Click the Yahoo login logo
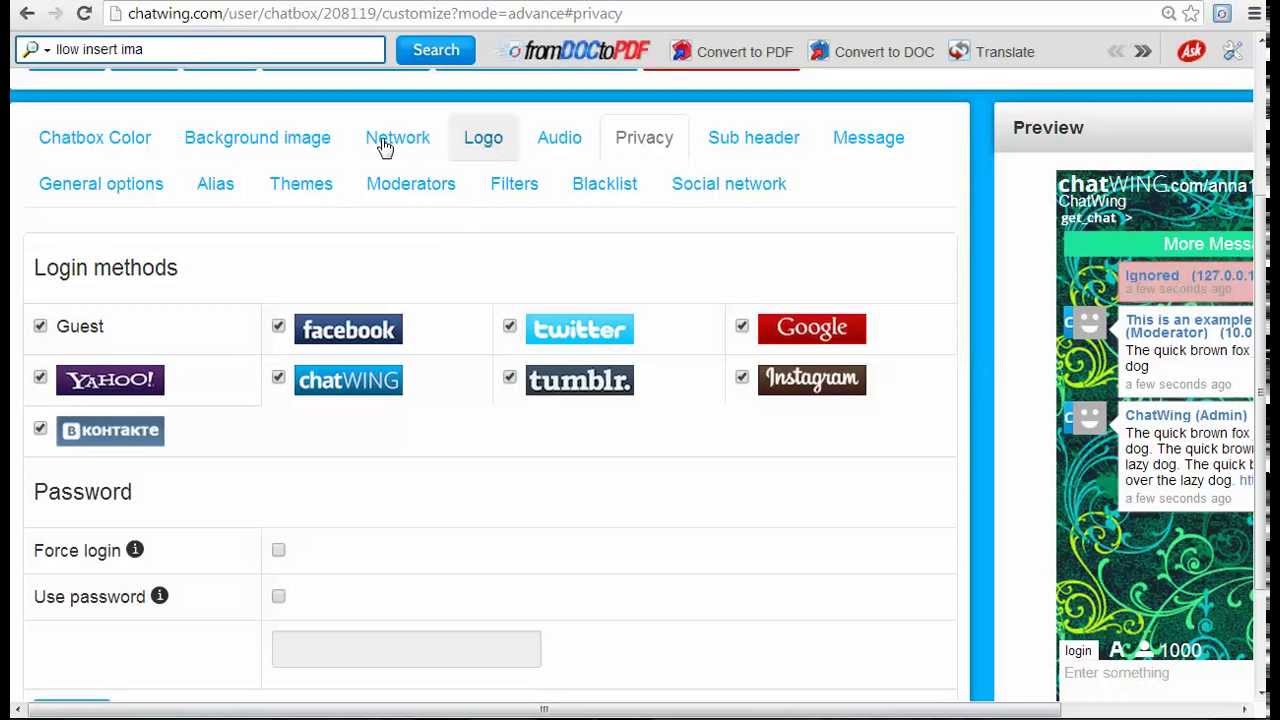 pyautogui.click(x=110, y=380)
